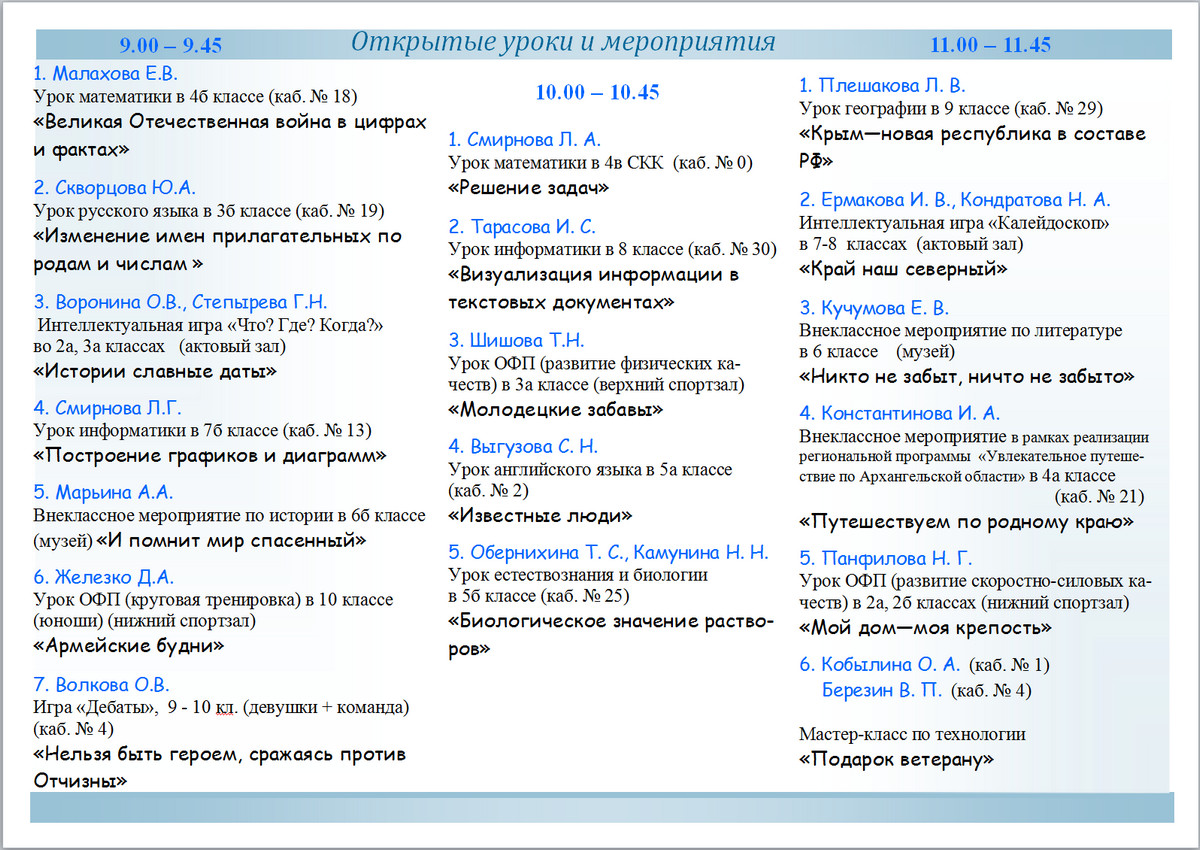Click the name '2. Скворцова Ю.А.'
This screenshot has width=1200, height=850.
[115, 187]
